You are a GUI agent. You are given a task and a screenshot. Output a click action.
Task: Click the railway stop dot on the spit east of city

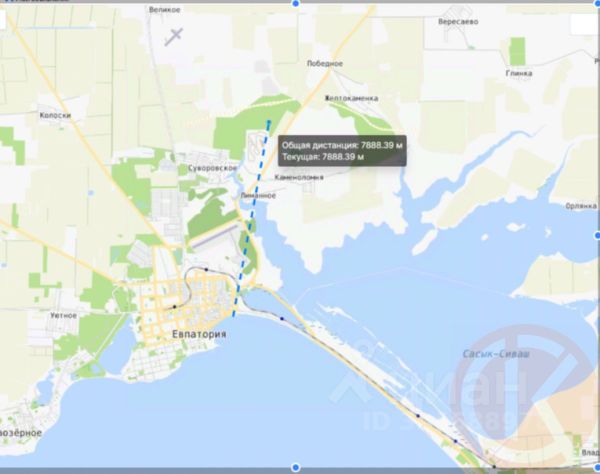pos(282,318)
